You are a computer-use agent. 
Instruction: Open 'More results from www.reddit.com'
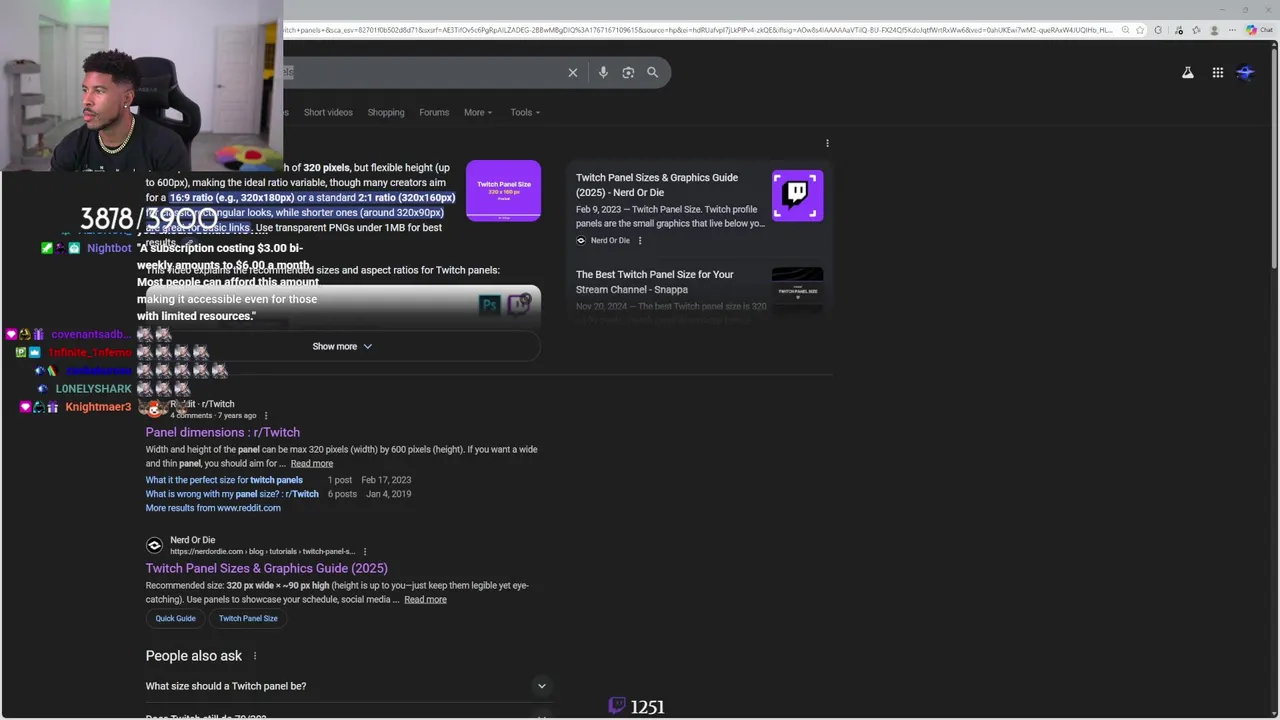point(213,508)
